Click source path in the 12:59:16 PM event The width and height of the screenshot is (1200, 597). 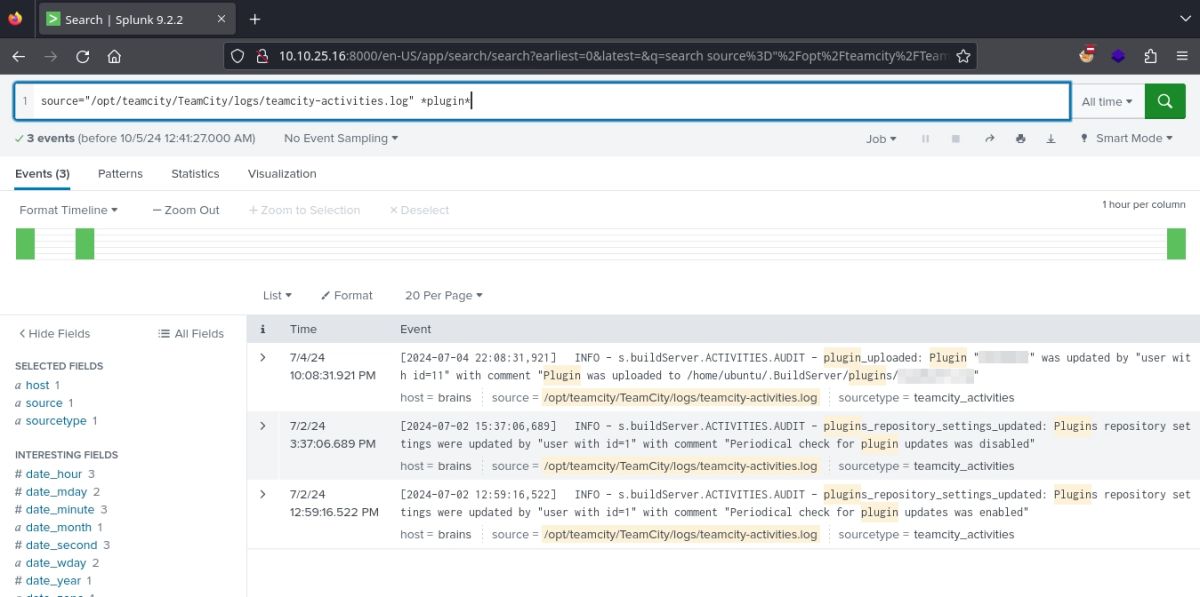[x=680, y=534]
